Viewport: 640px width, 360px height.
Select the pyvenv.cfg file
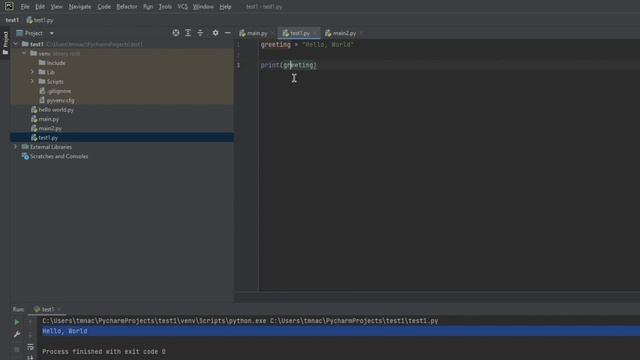point(57,100)
